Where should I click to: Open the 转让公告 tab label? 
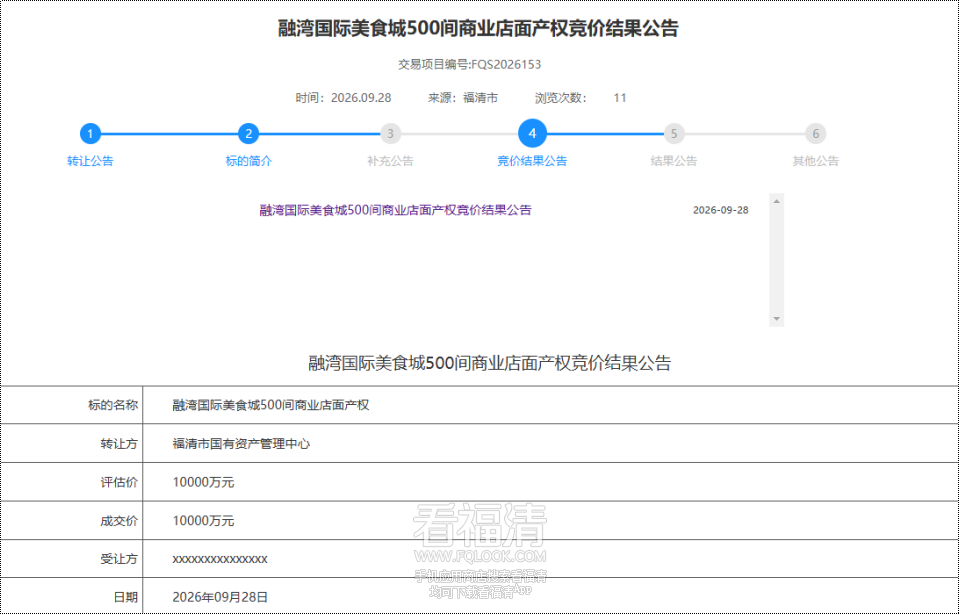coord(90,161)
